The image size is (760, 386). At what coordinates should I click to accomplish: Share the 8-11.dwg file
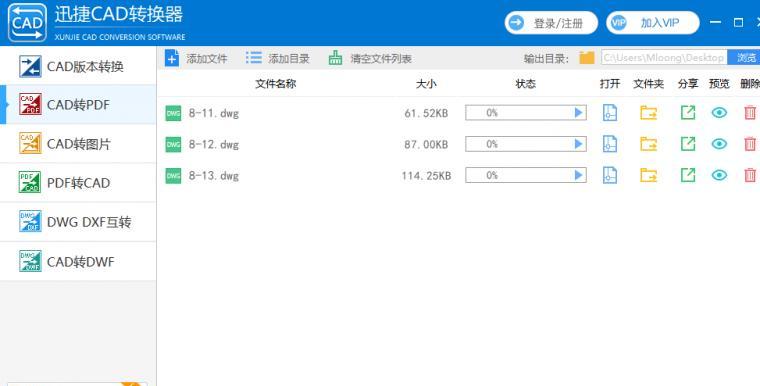pyautogui.click(x=688, y=113)
